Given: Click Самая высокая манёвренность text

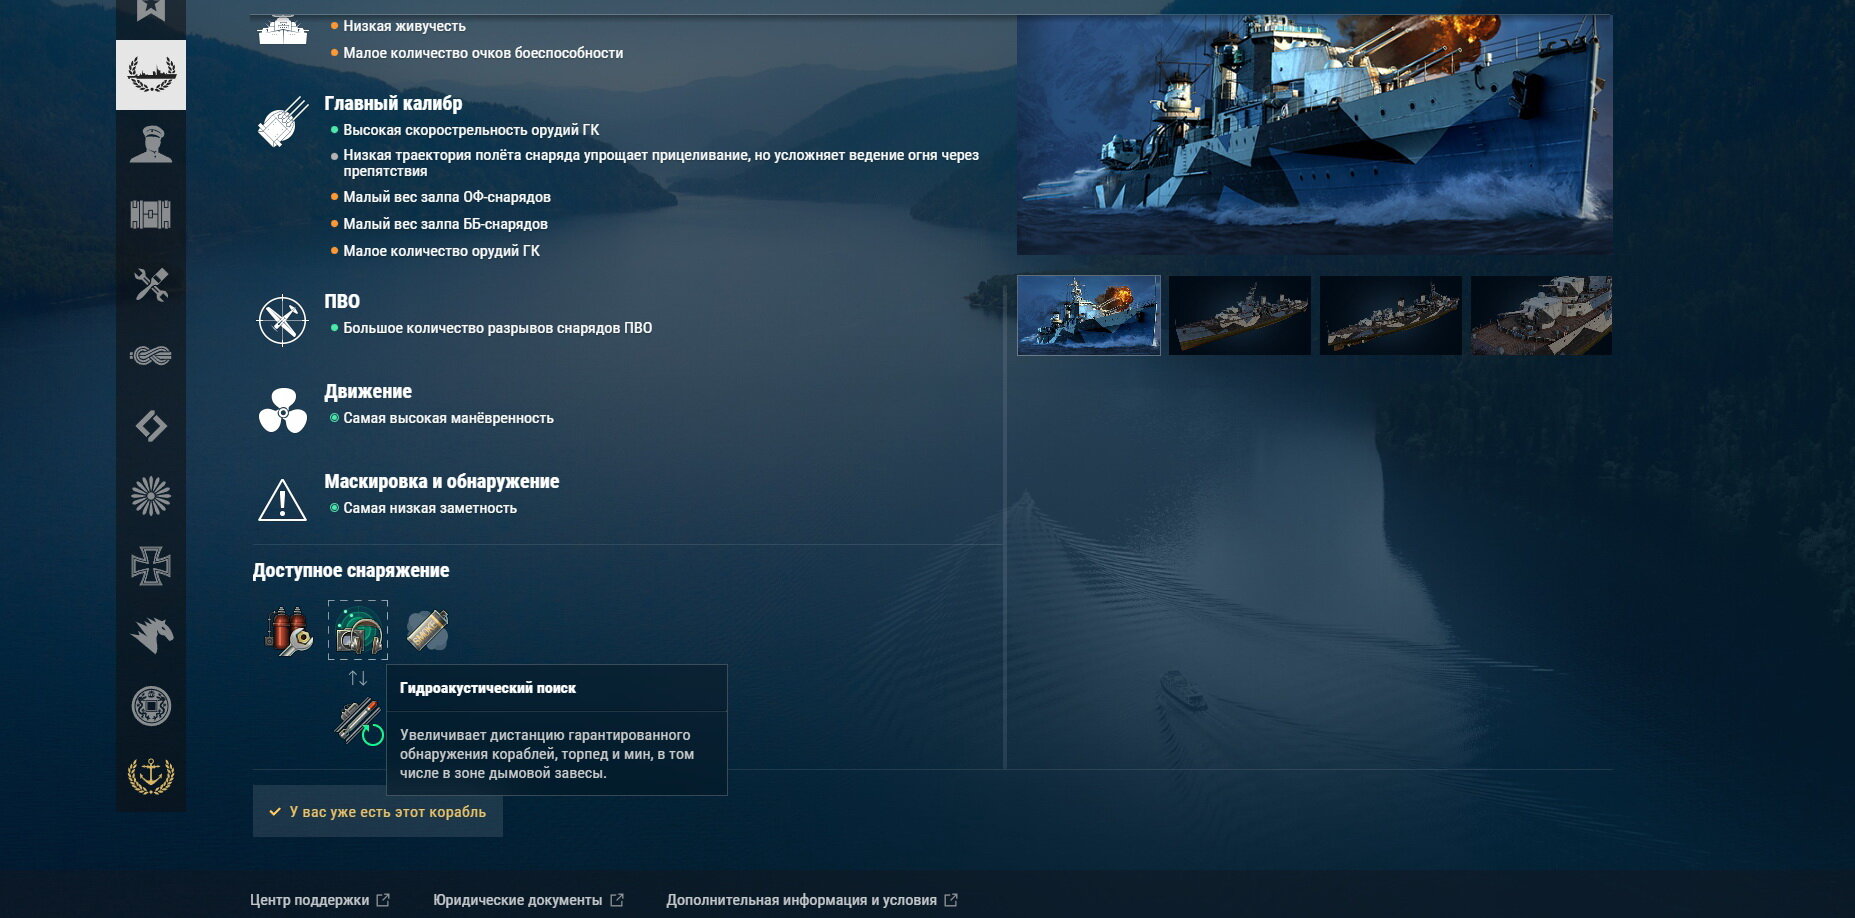Looking at the screenshot, I should point(448,418).
